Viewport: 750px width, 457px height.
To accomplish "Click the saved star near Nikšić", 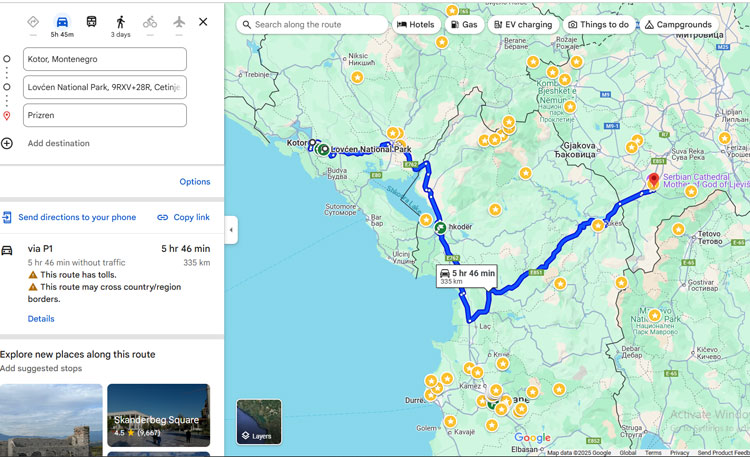I will coord(357,77).
